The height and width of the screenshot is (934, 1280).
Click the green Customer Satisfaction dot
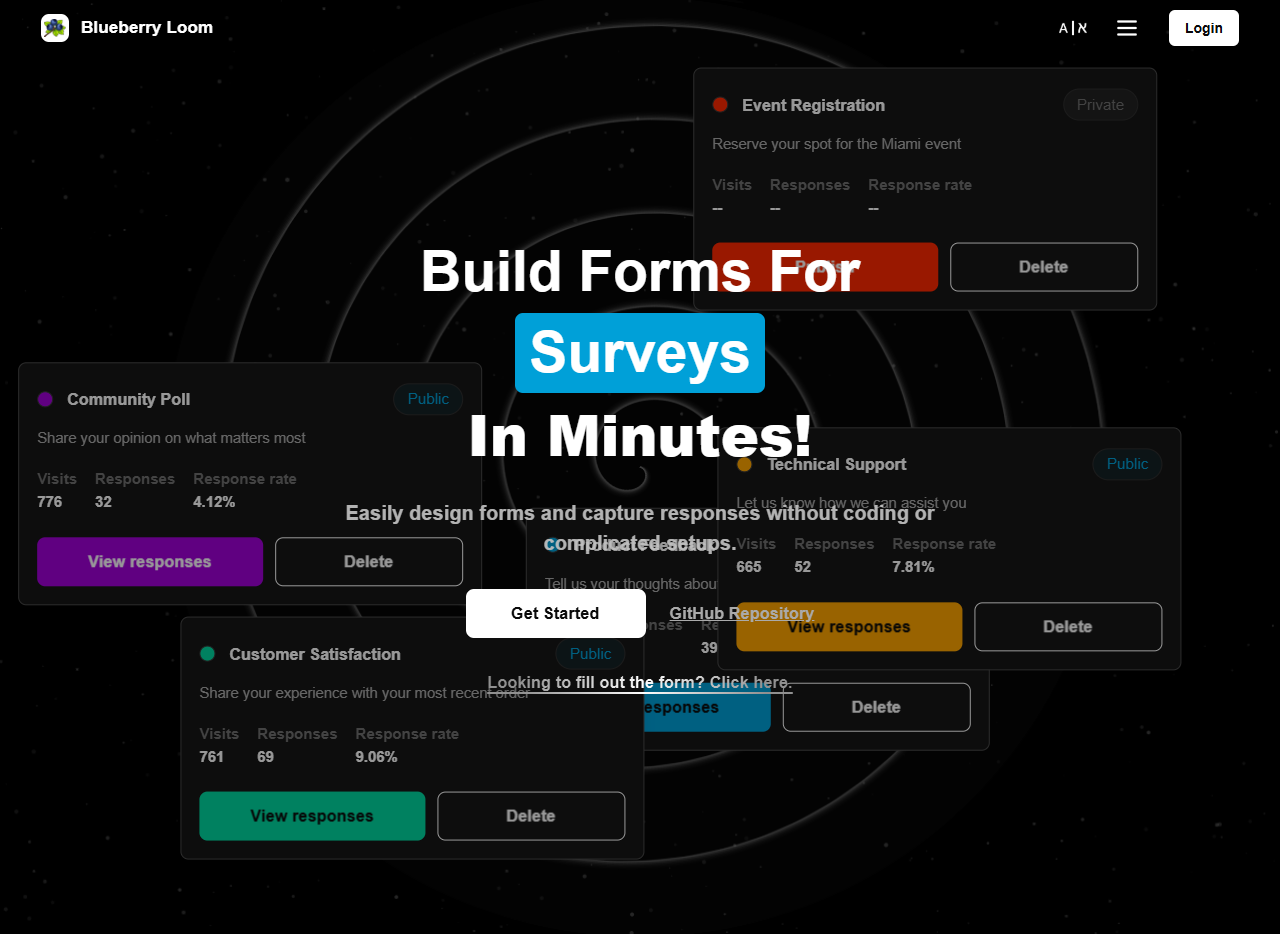click(208, 654)
